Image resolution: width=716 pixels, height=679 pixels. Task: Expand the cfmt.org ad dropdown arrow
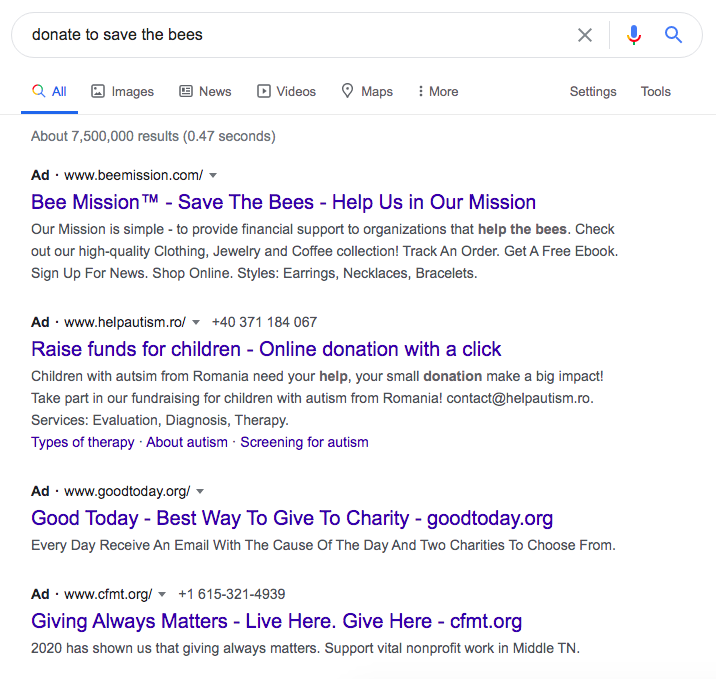click(x=163, y=594)
